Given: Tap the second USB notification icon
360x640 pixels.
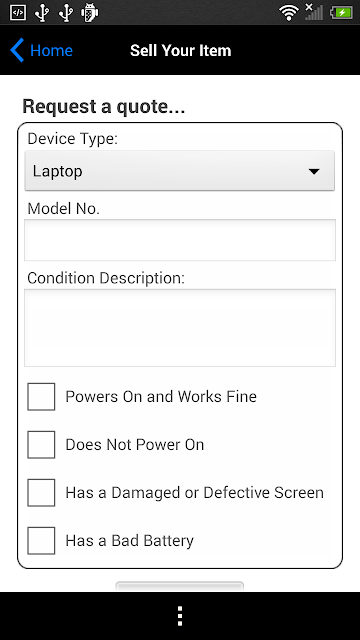Looking at the screenshot, I should pos(66,13).
